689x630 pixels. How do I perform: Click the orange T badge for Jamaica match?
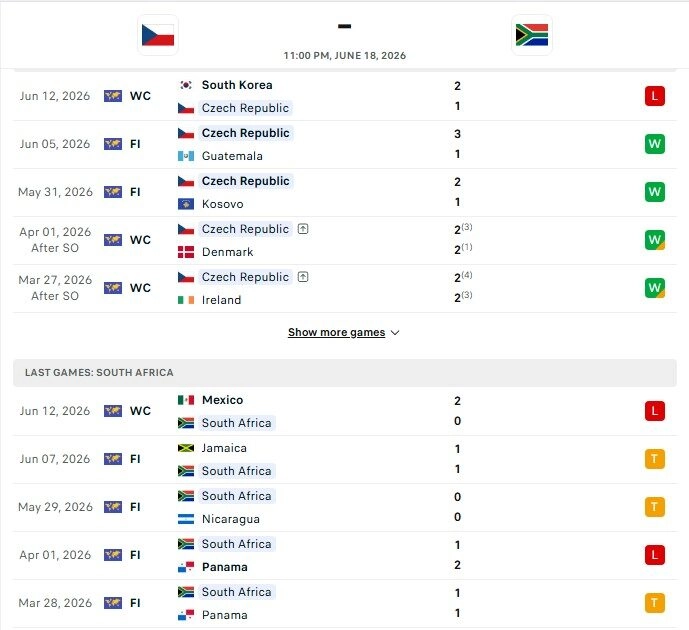(654, 459)
